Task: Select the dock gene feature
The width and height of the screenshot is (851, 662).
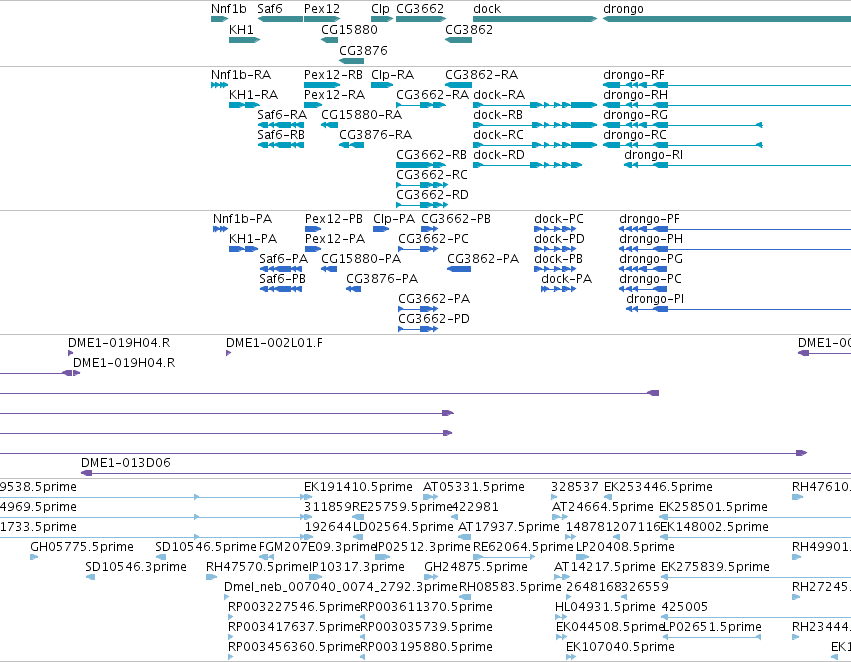Action: [535, 19]
